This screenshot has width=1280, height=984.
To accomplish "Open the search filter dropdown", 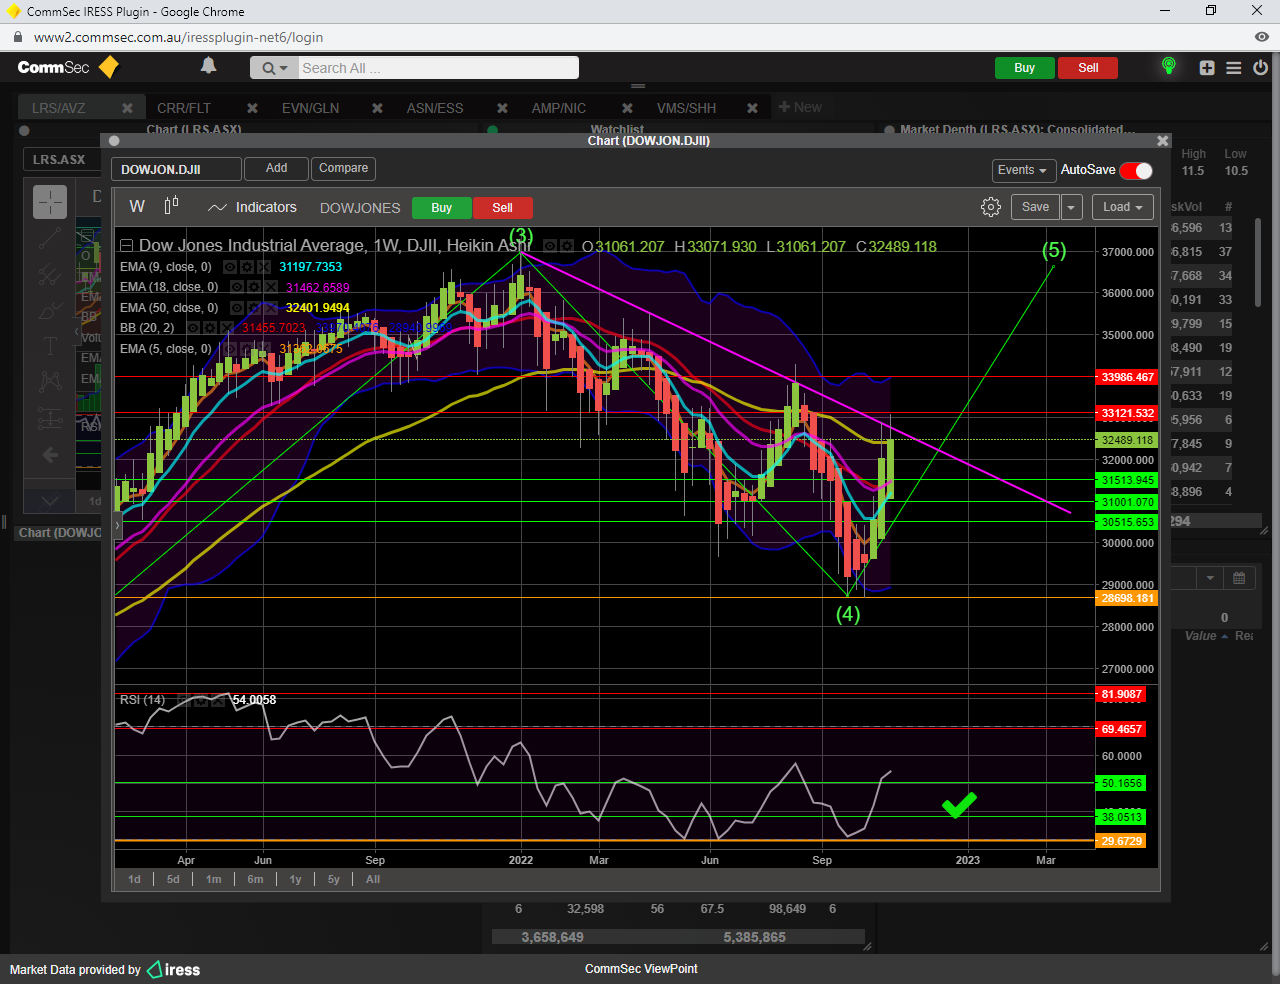I will pyautogui.click(x=274, y=68).
